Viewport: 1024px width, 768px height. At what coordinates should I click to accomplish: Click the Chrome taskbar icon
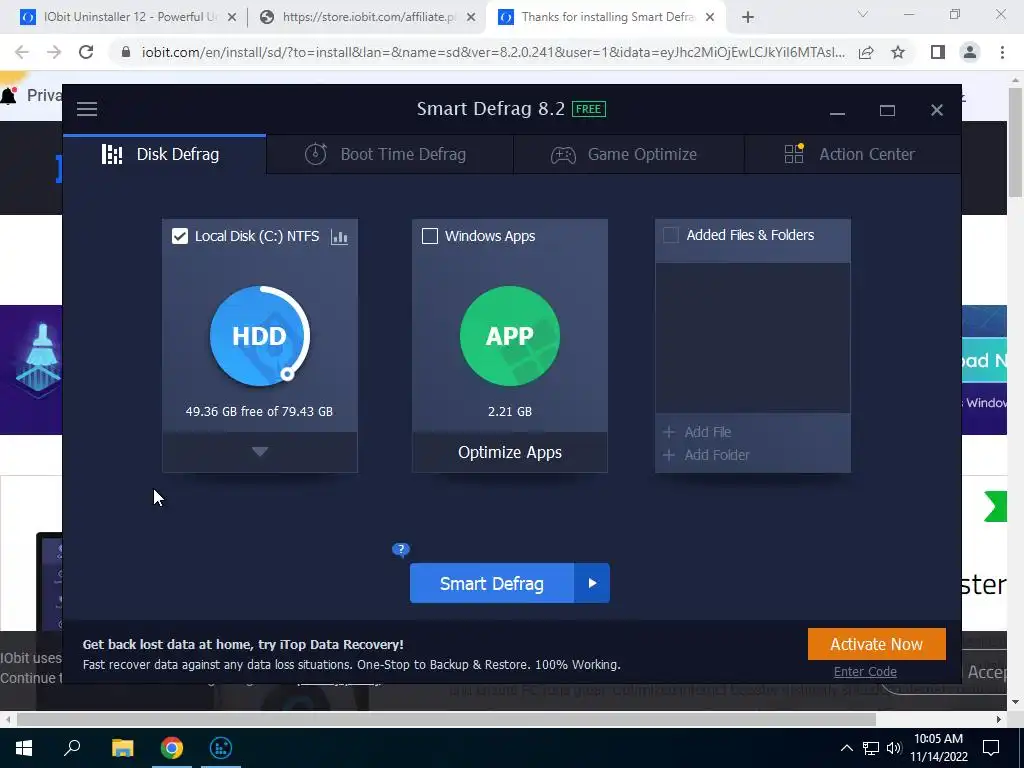172,748
